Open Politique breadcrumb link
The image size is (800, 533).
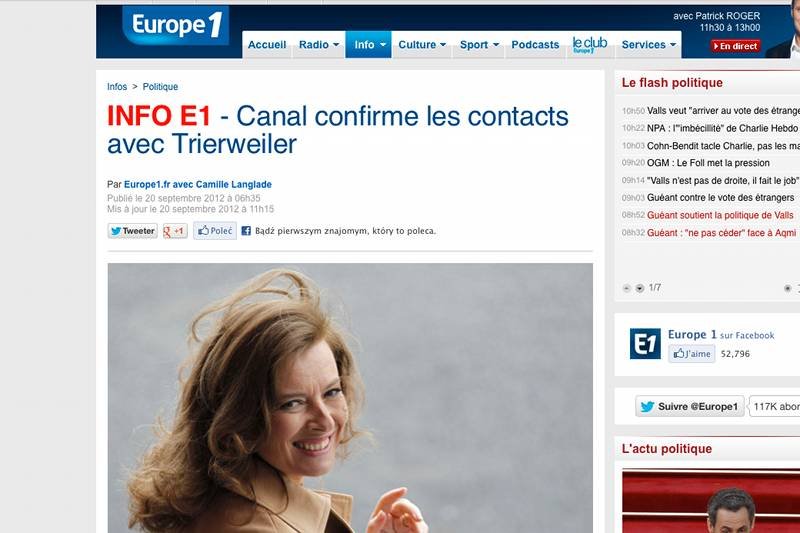(160, 87)
